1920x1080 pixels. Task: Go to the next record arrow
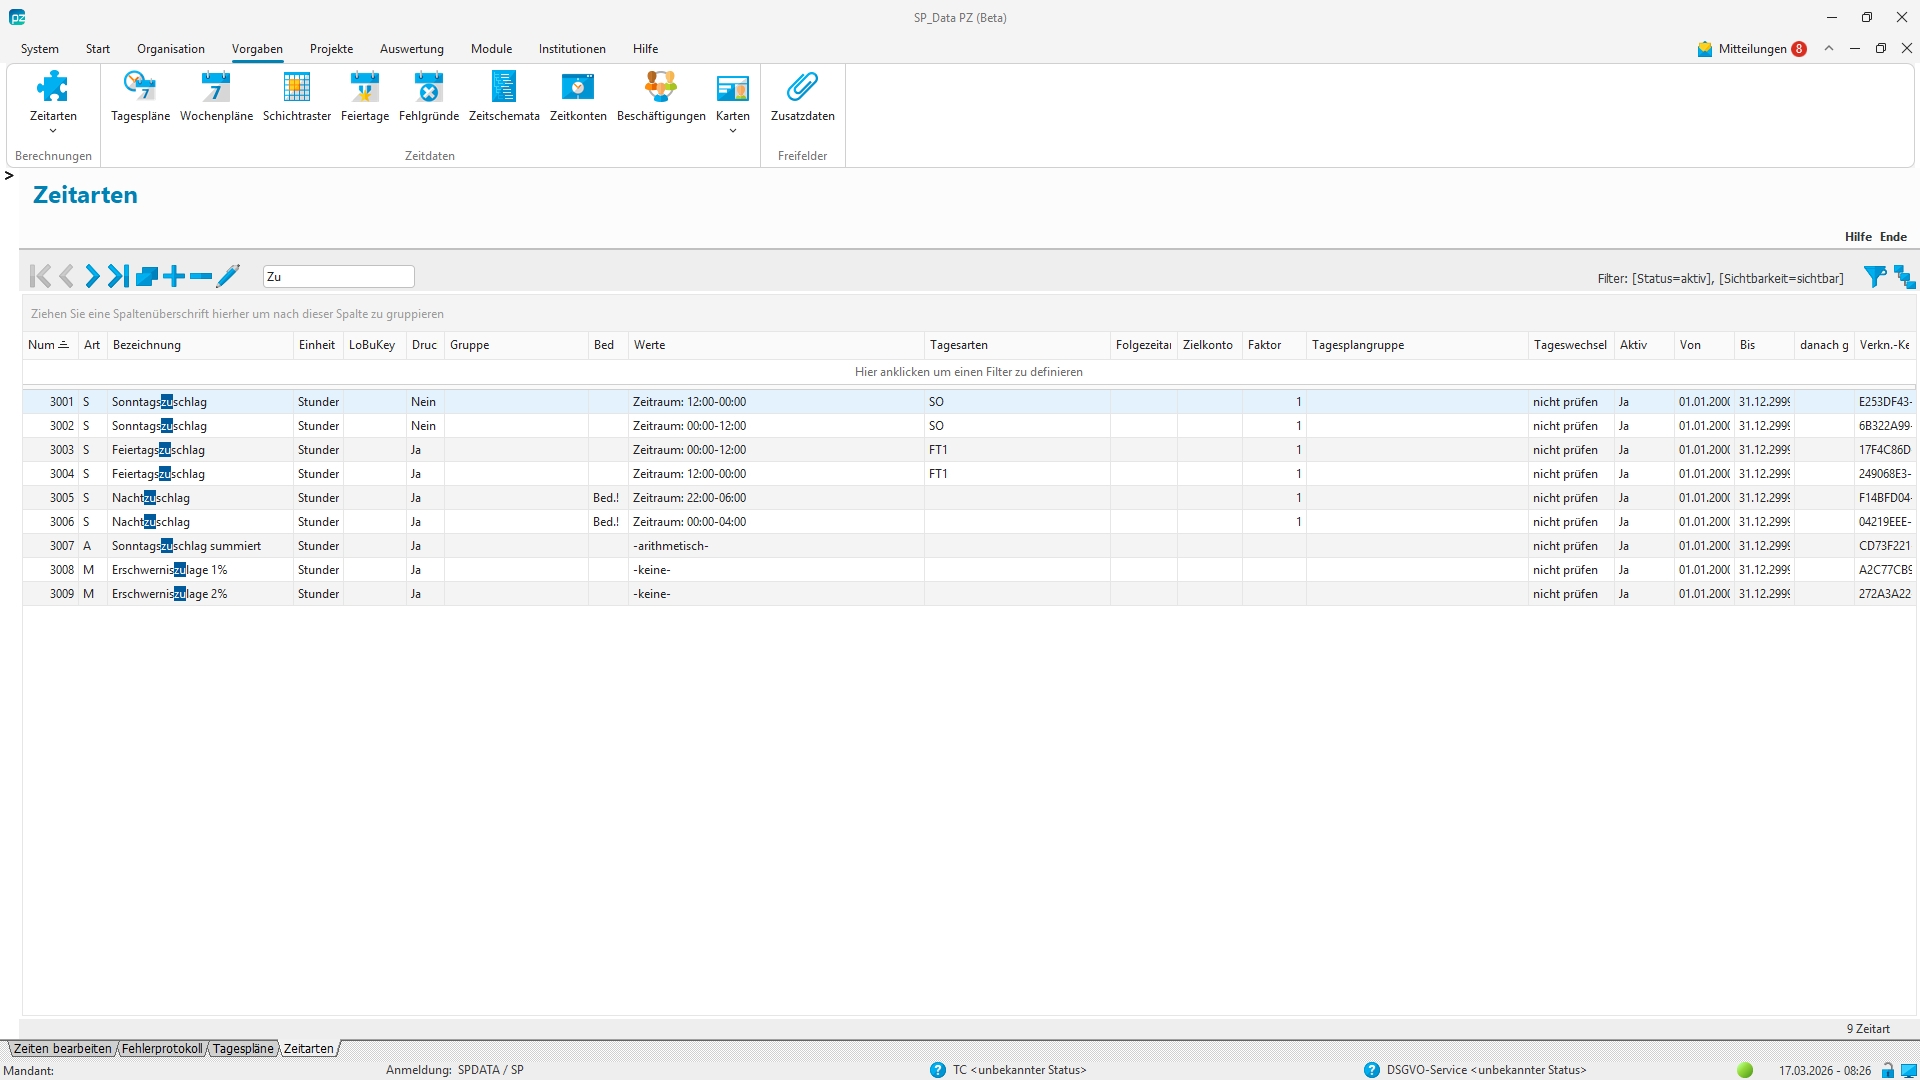[92, 276]
